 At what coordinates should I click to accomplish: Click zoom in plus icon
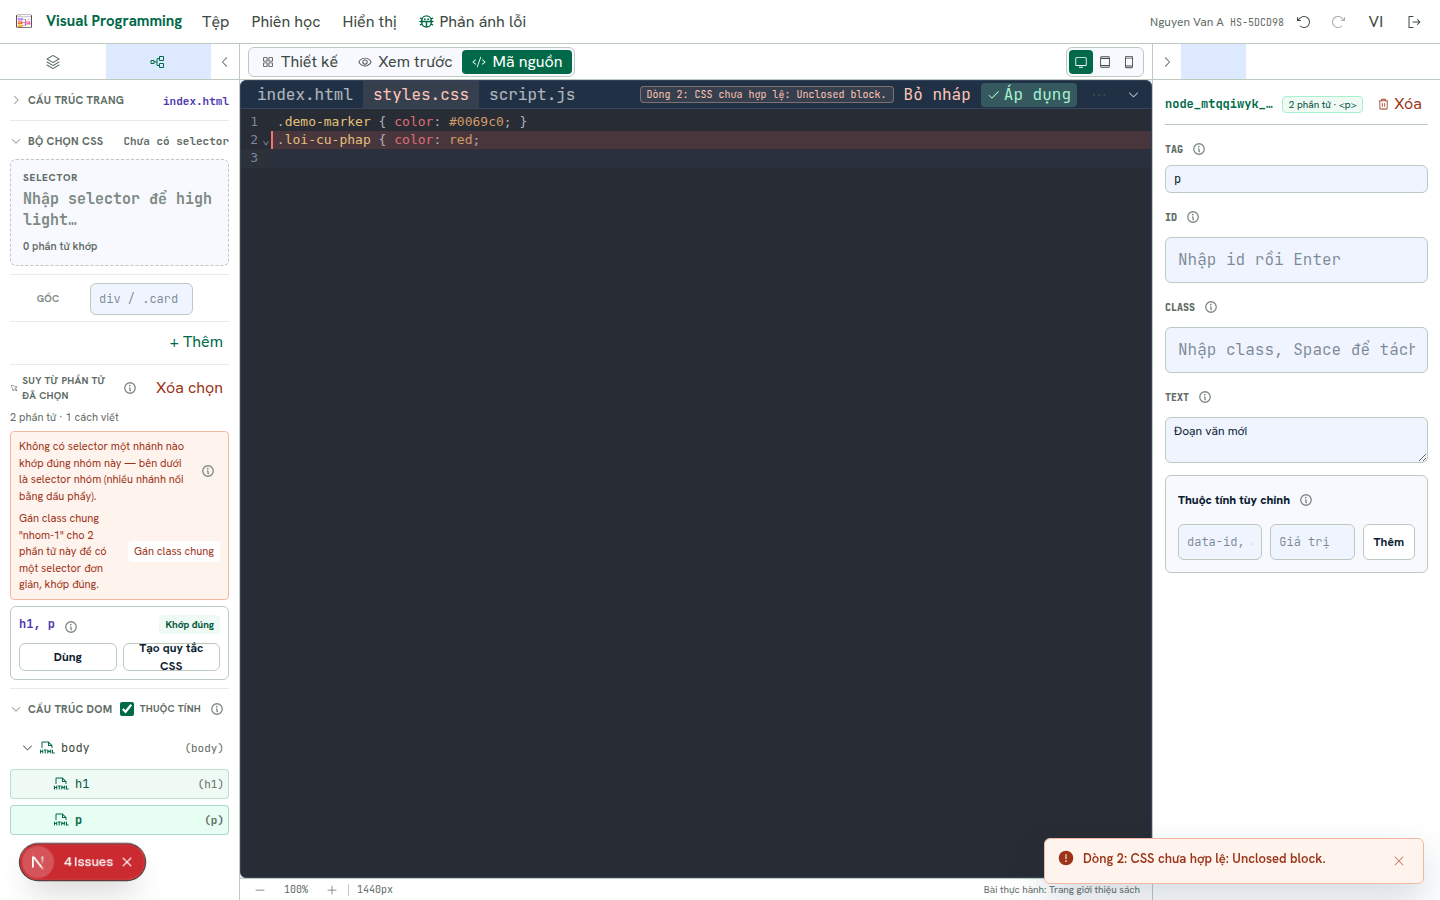tap(332, 889)
